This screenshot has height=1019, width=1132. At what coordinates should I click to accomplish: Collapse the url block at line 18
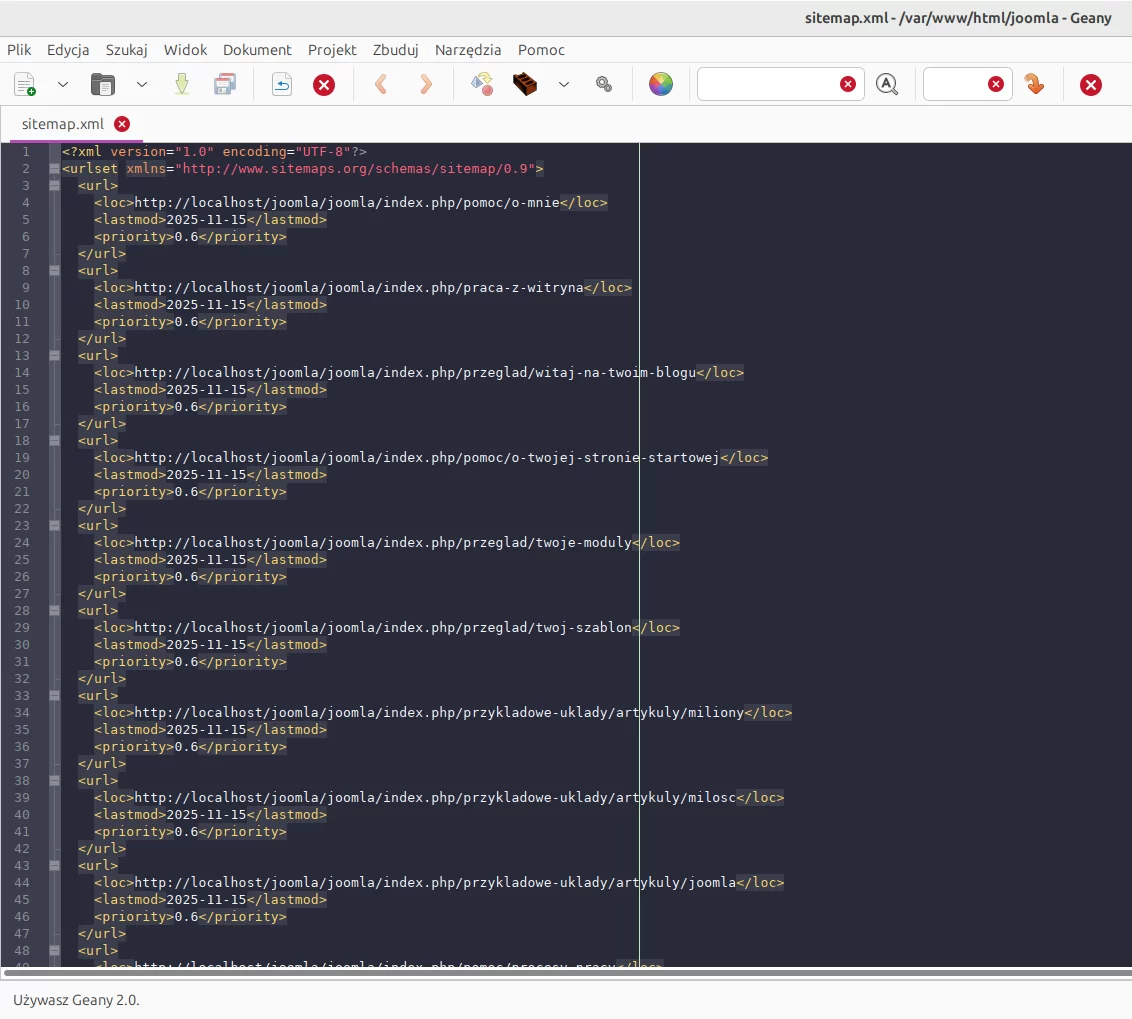click(54, 441)
